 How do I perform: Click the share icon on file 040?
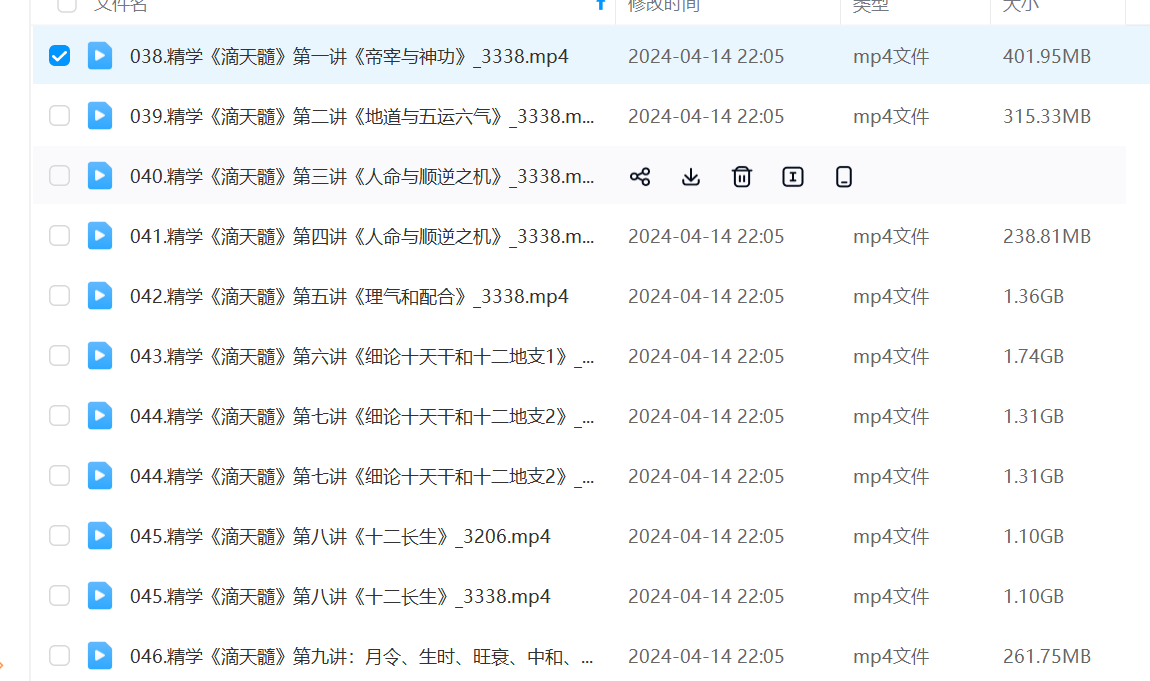(640, 177)
